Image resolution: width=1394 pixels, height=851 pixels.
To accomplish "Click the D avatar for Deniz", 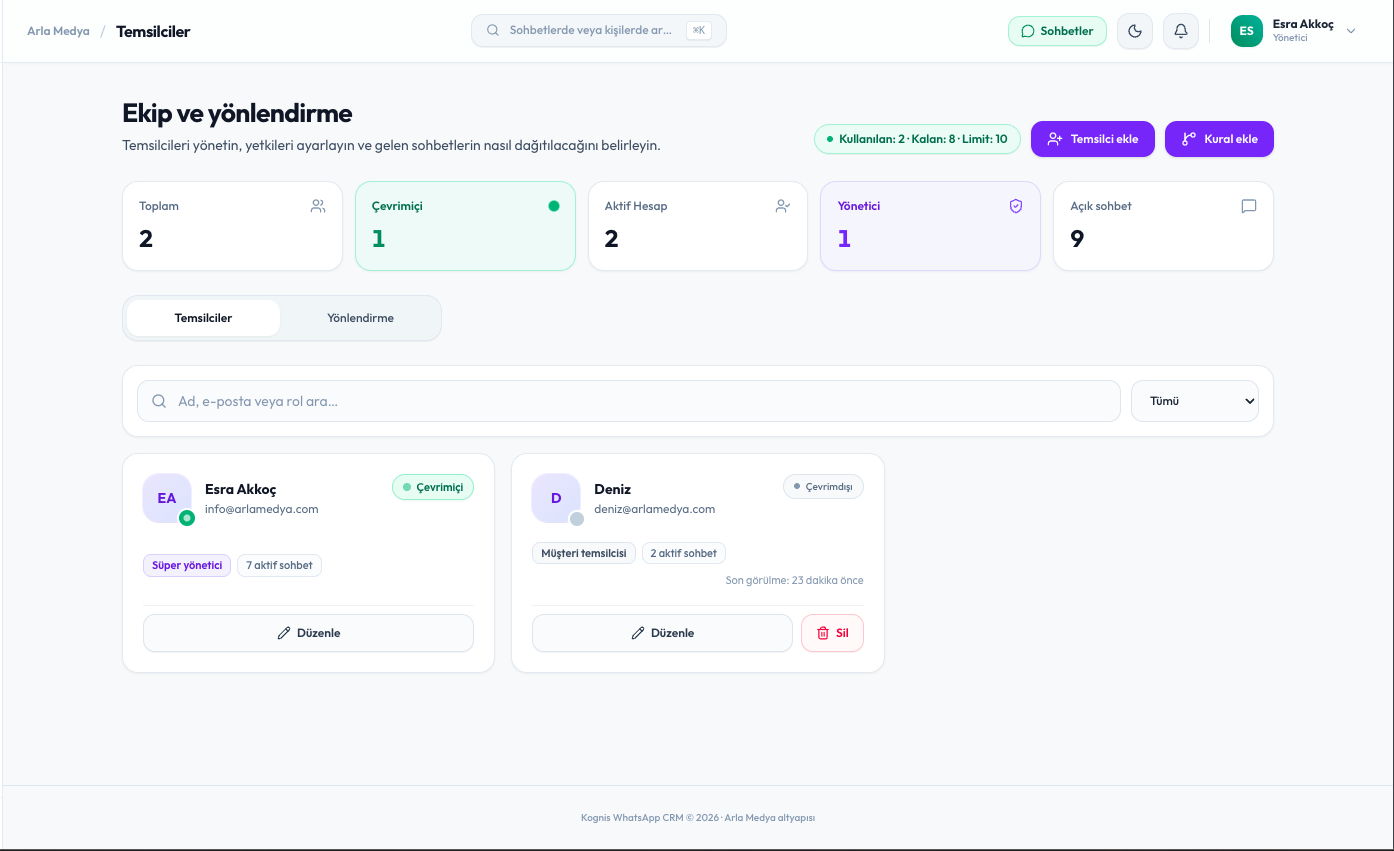I will click(556, 498).
